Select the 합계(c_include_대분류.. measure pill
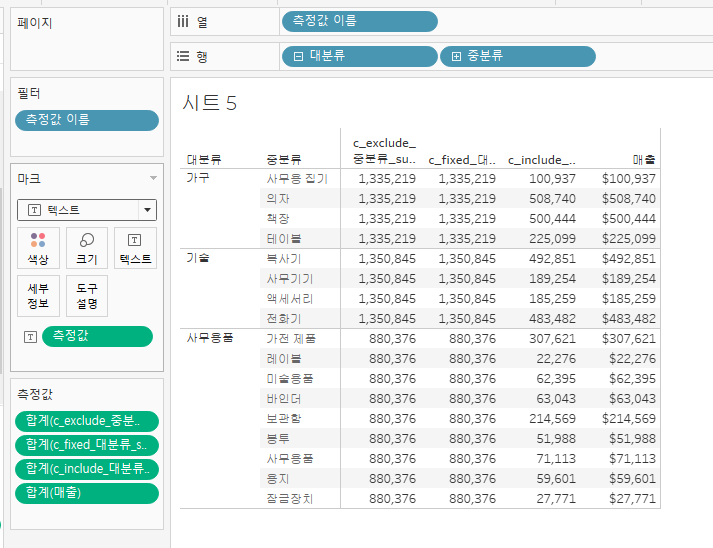Screen dimensions: 713x548 point(87,469)
